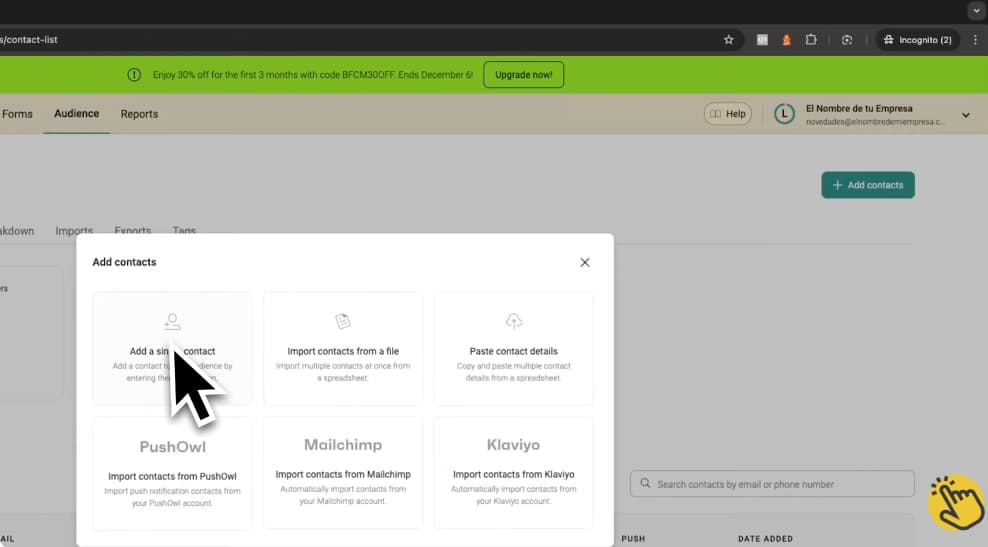Click the green Add contacts button
988x547 pixels.
pos(868,185)
